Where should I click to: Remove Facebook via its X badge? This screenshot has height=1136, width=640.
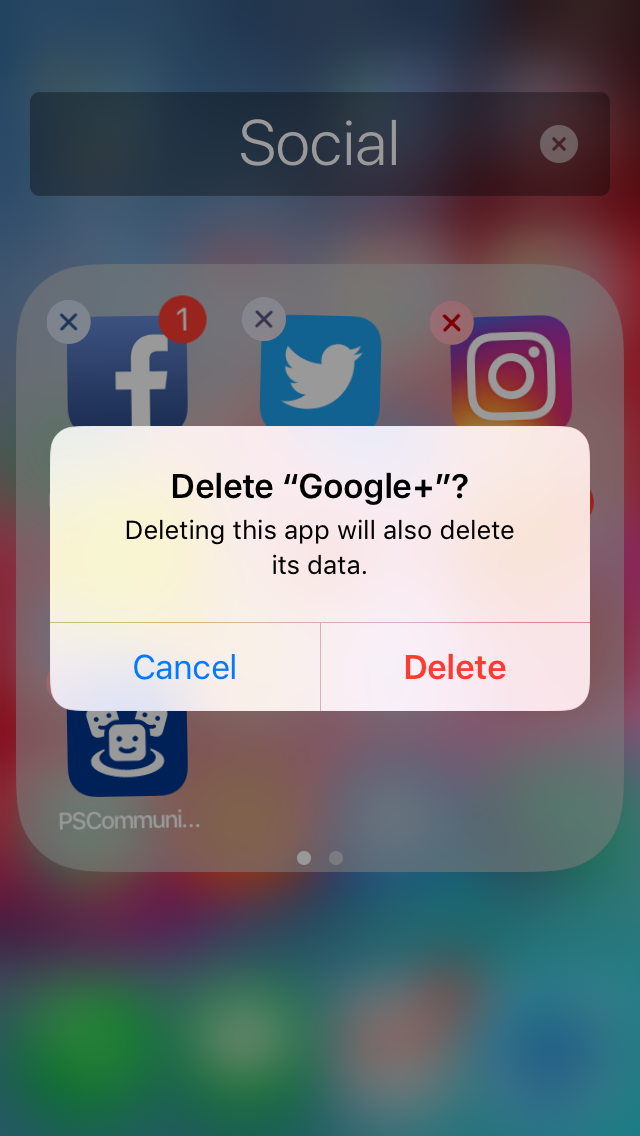click(69, 322)
